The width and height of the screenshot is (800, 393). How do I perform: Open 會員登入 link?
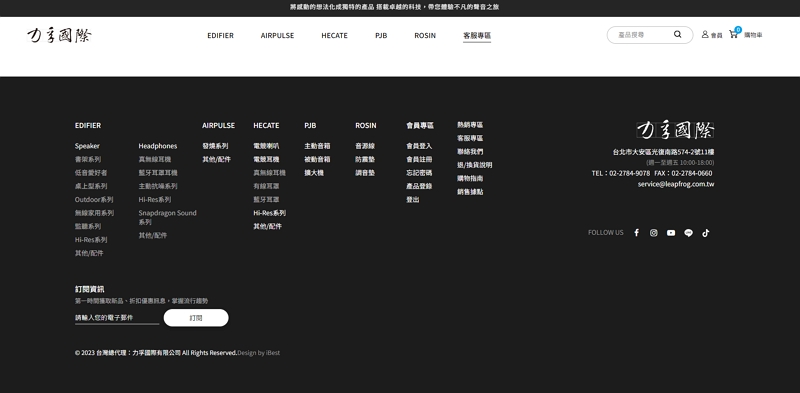pos(419,146)
